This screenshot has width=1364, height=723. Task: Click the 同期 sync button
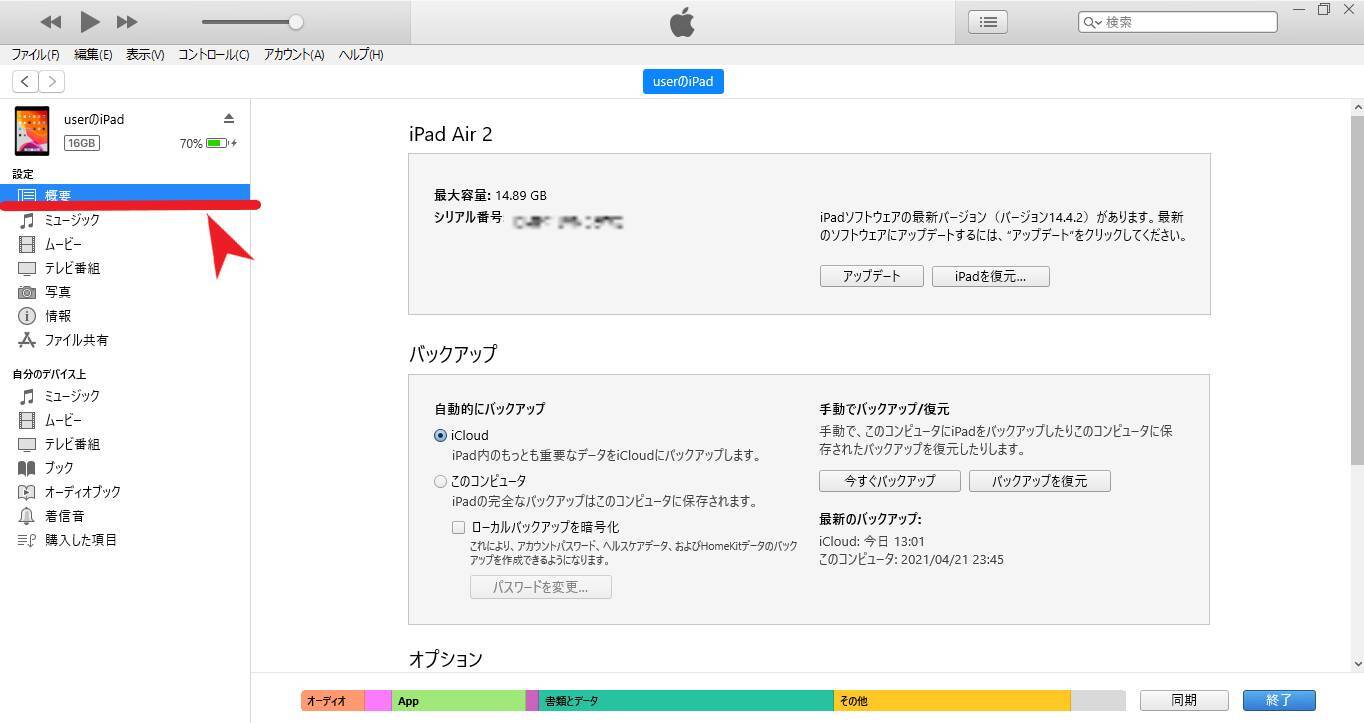[x=1184, y=700]
